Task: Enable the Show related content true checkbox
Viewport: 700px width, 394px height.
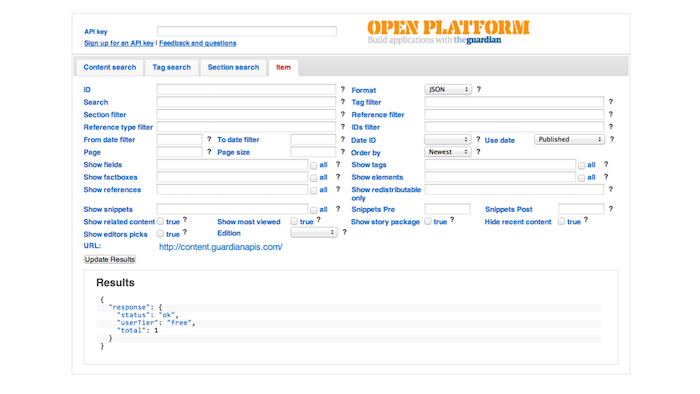Action: click(161, 221)
